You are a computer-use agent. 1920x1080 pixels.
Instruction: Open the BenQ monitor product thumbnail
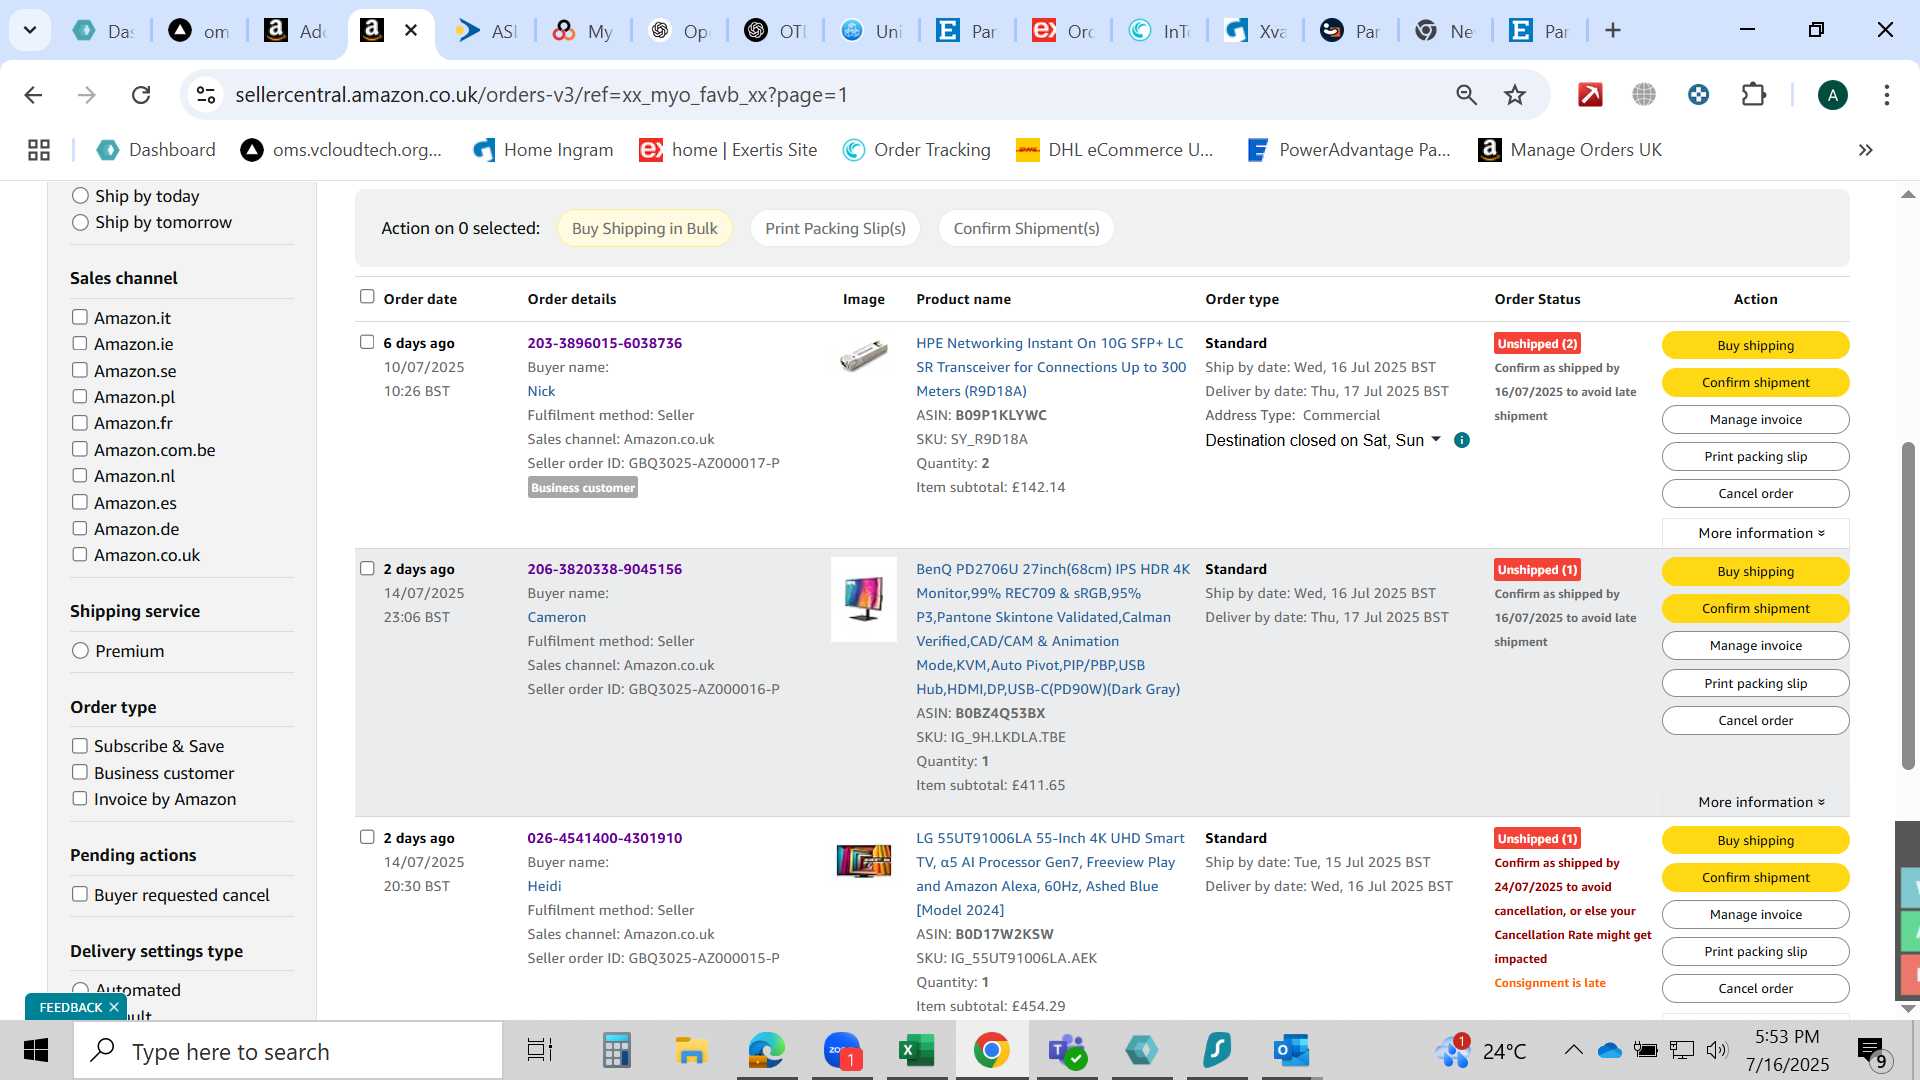click(864, 599)
